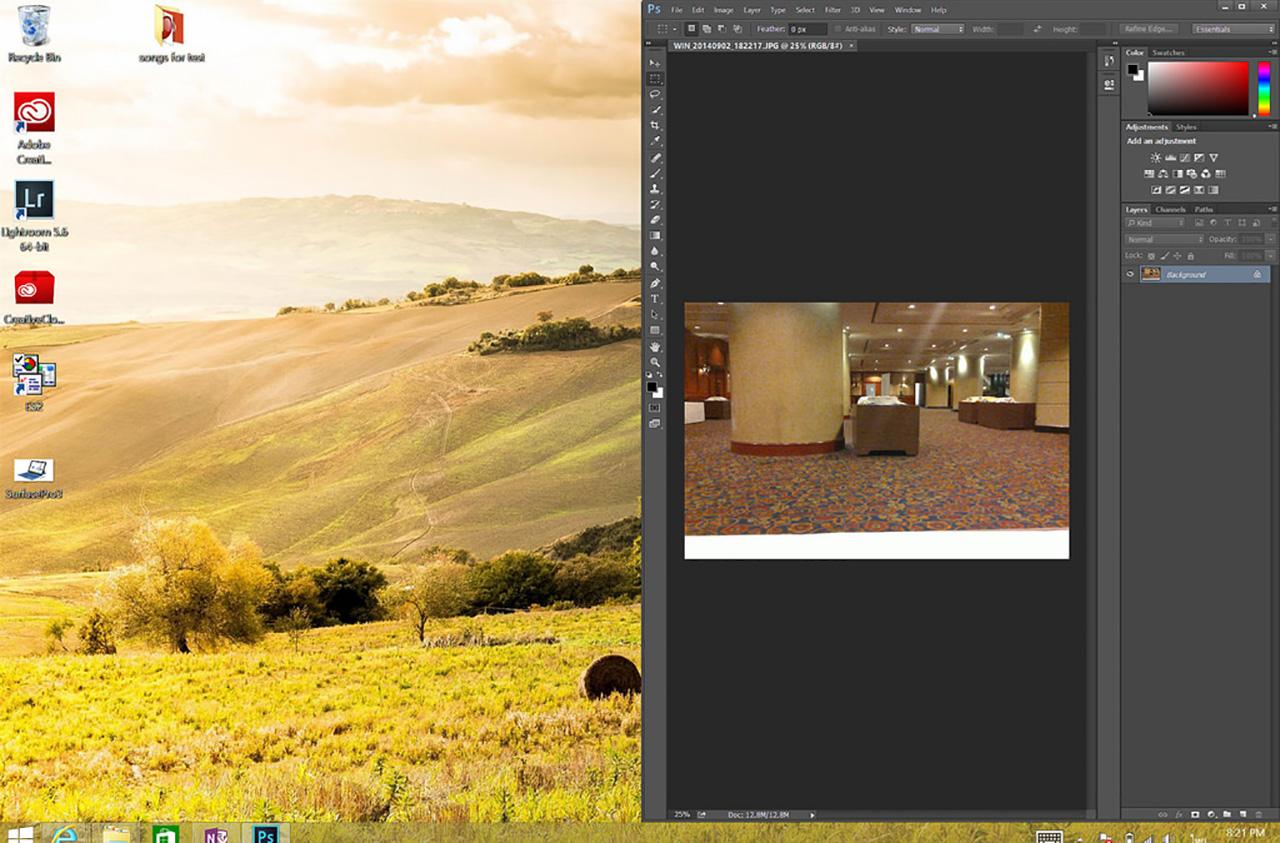Toggle filter for pixel layers
Image resolution: width=1280 pixels, height=843 pixels.
(1198, 223)
